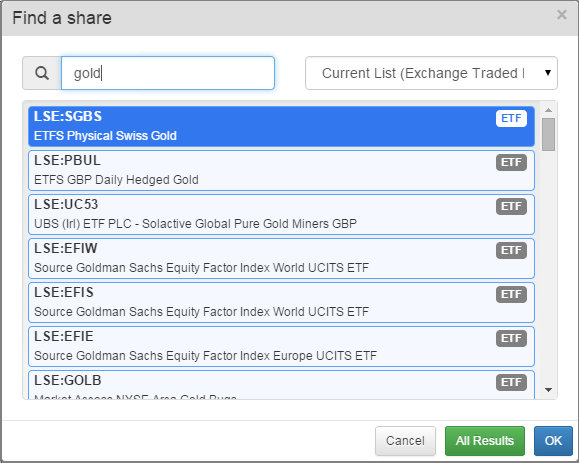The width and height of the screenshot is (579, 463).
Task: Click the Cancel button
Action: coord(405,440)
